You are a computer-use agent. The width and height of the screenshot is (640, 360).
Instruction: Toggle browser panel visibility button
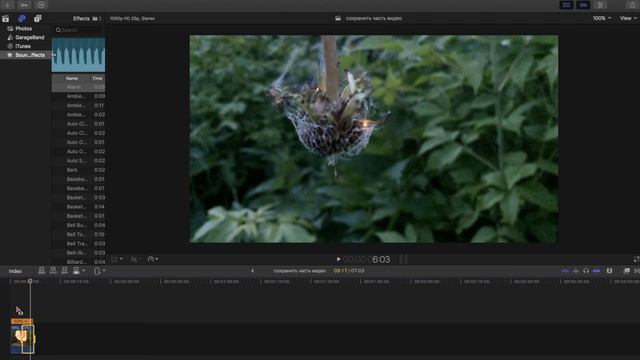566,5
